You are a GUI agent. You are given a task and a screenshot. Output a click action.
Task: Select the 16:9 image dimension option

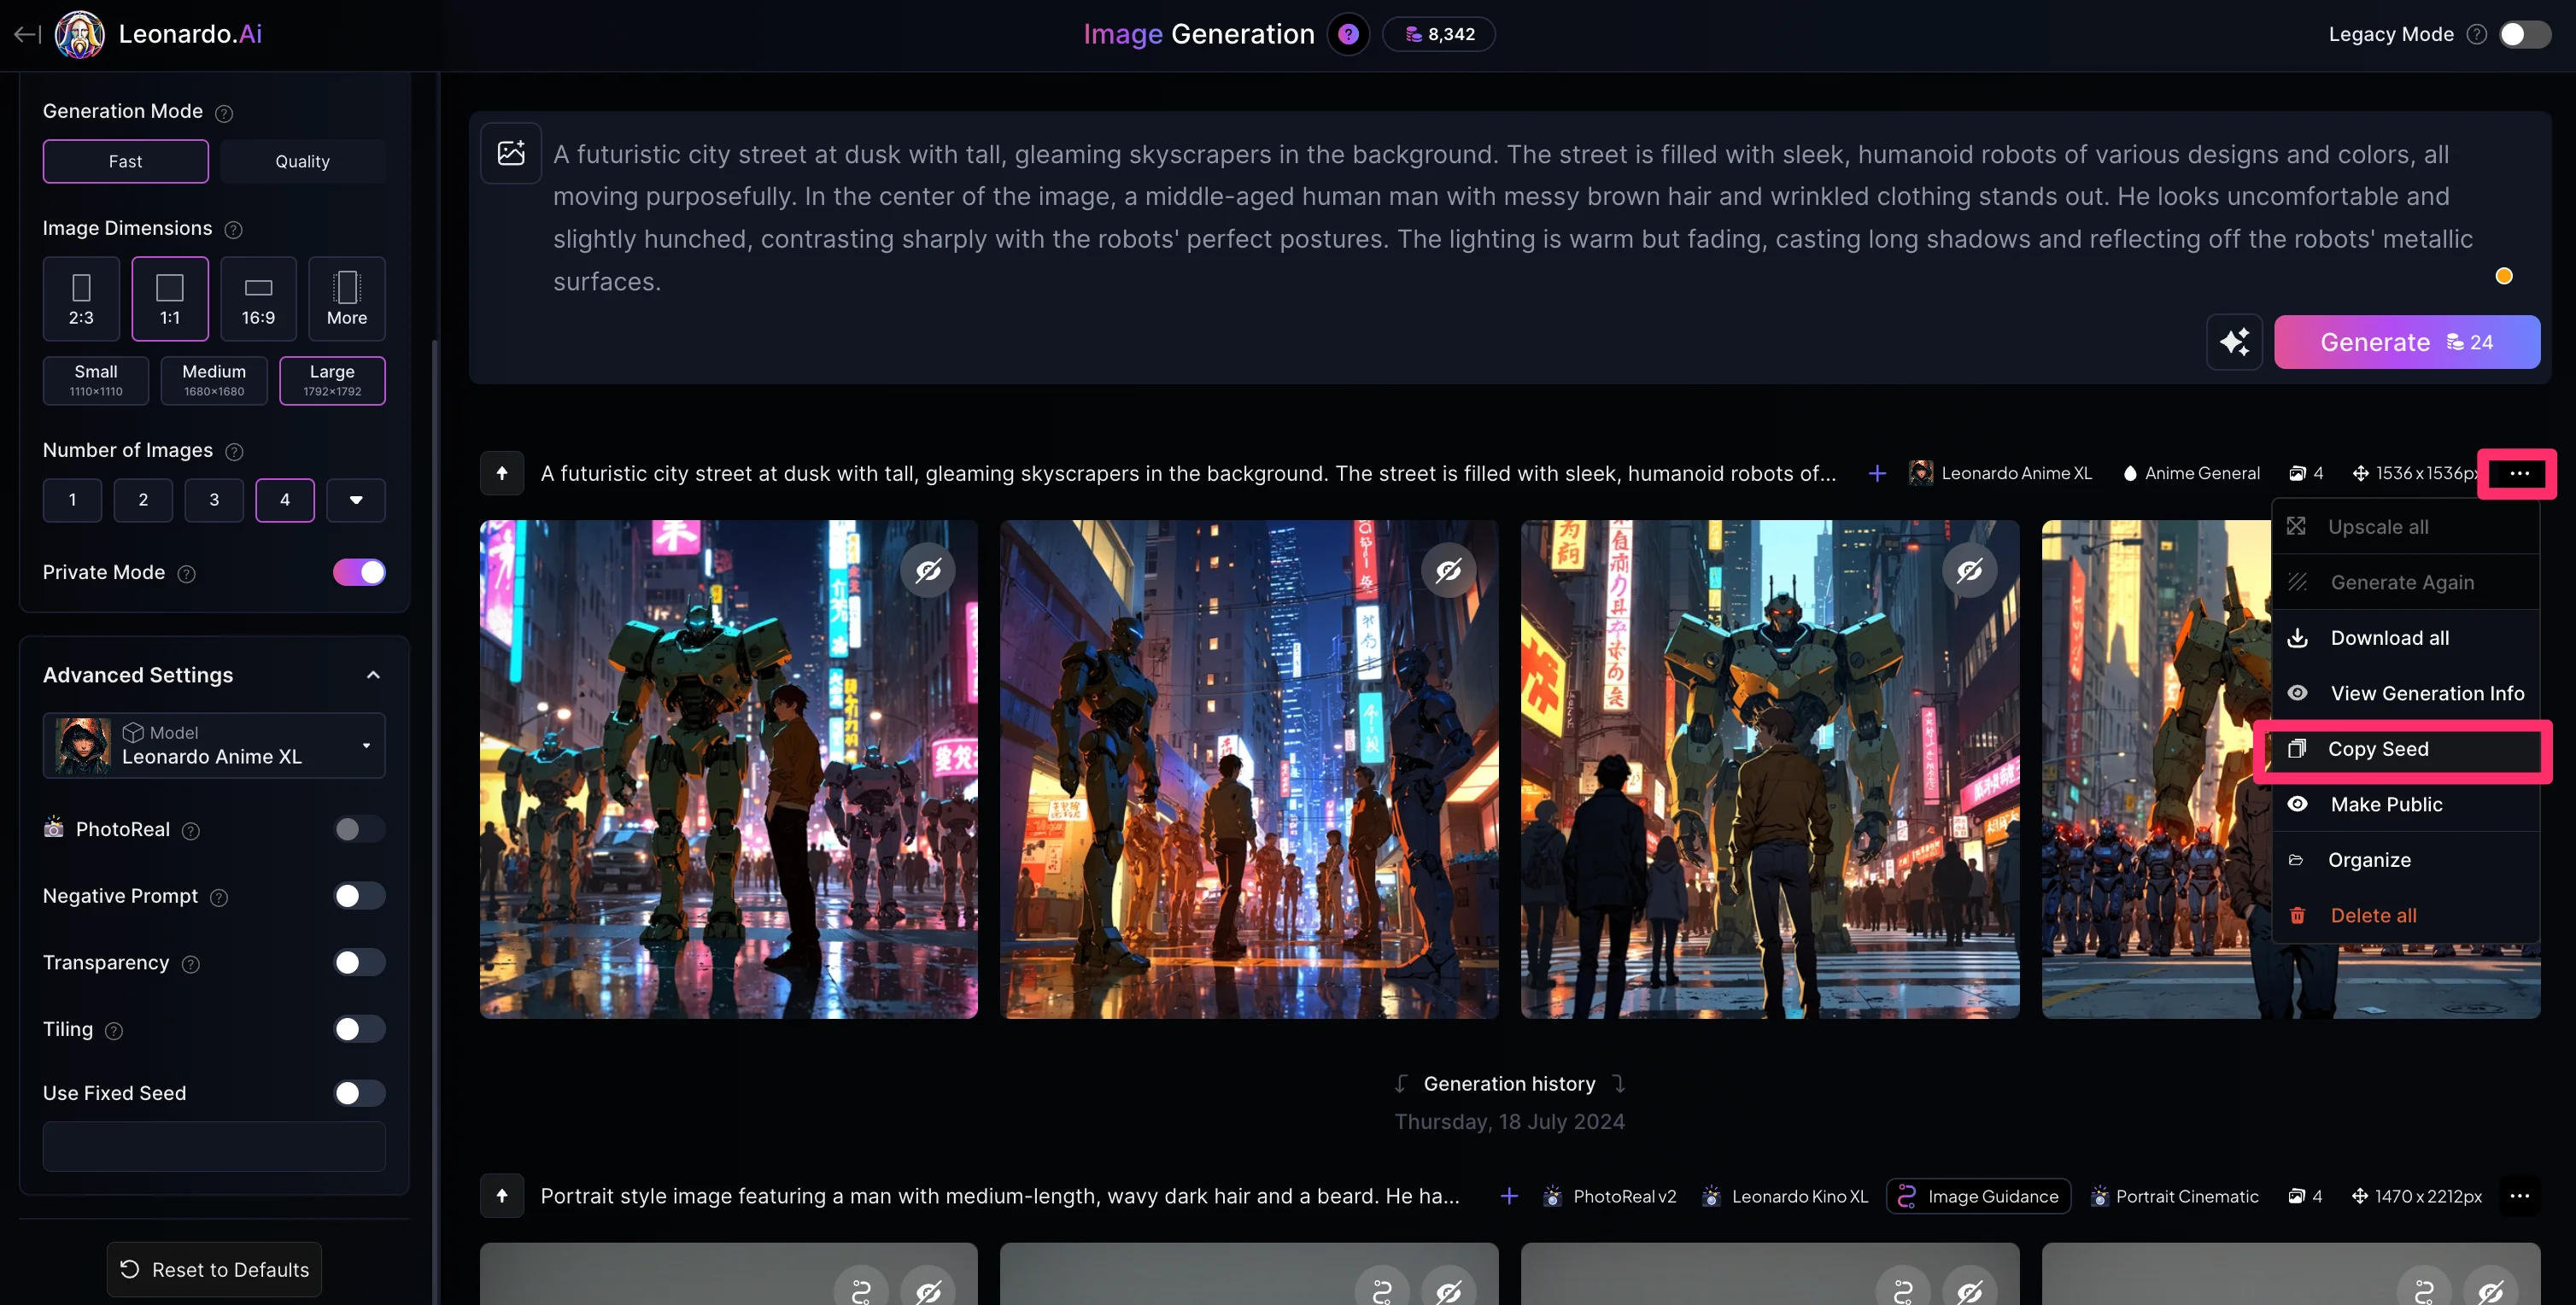[x=258, y=299]
